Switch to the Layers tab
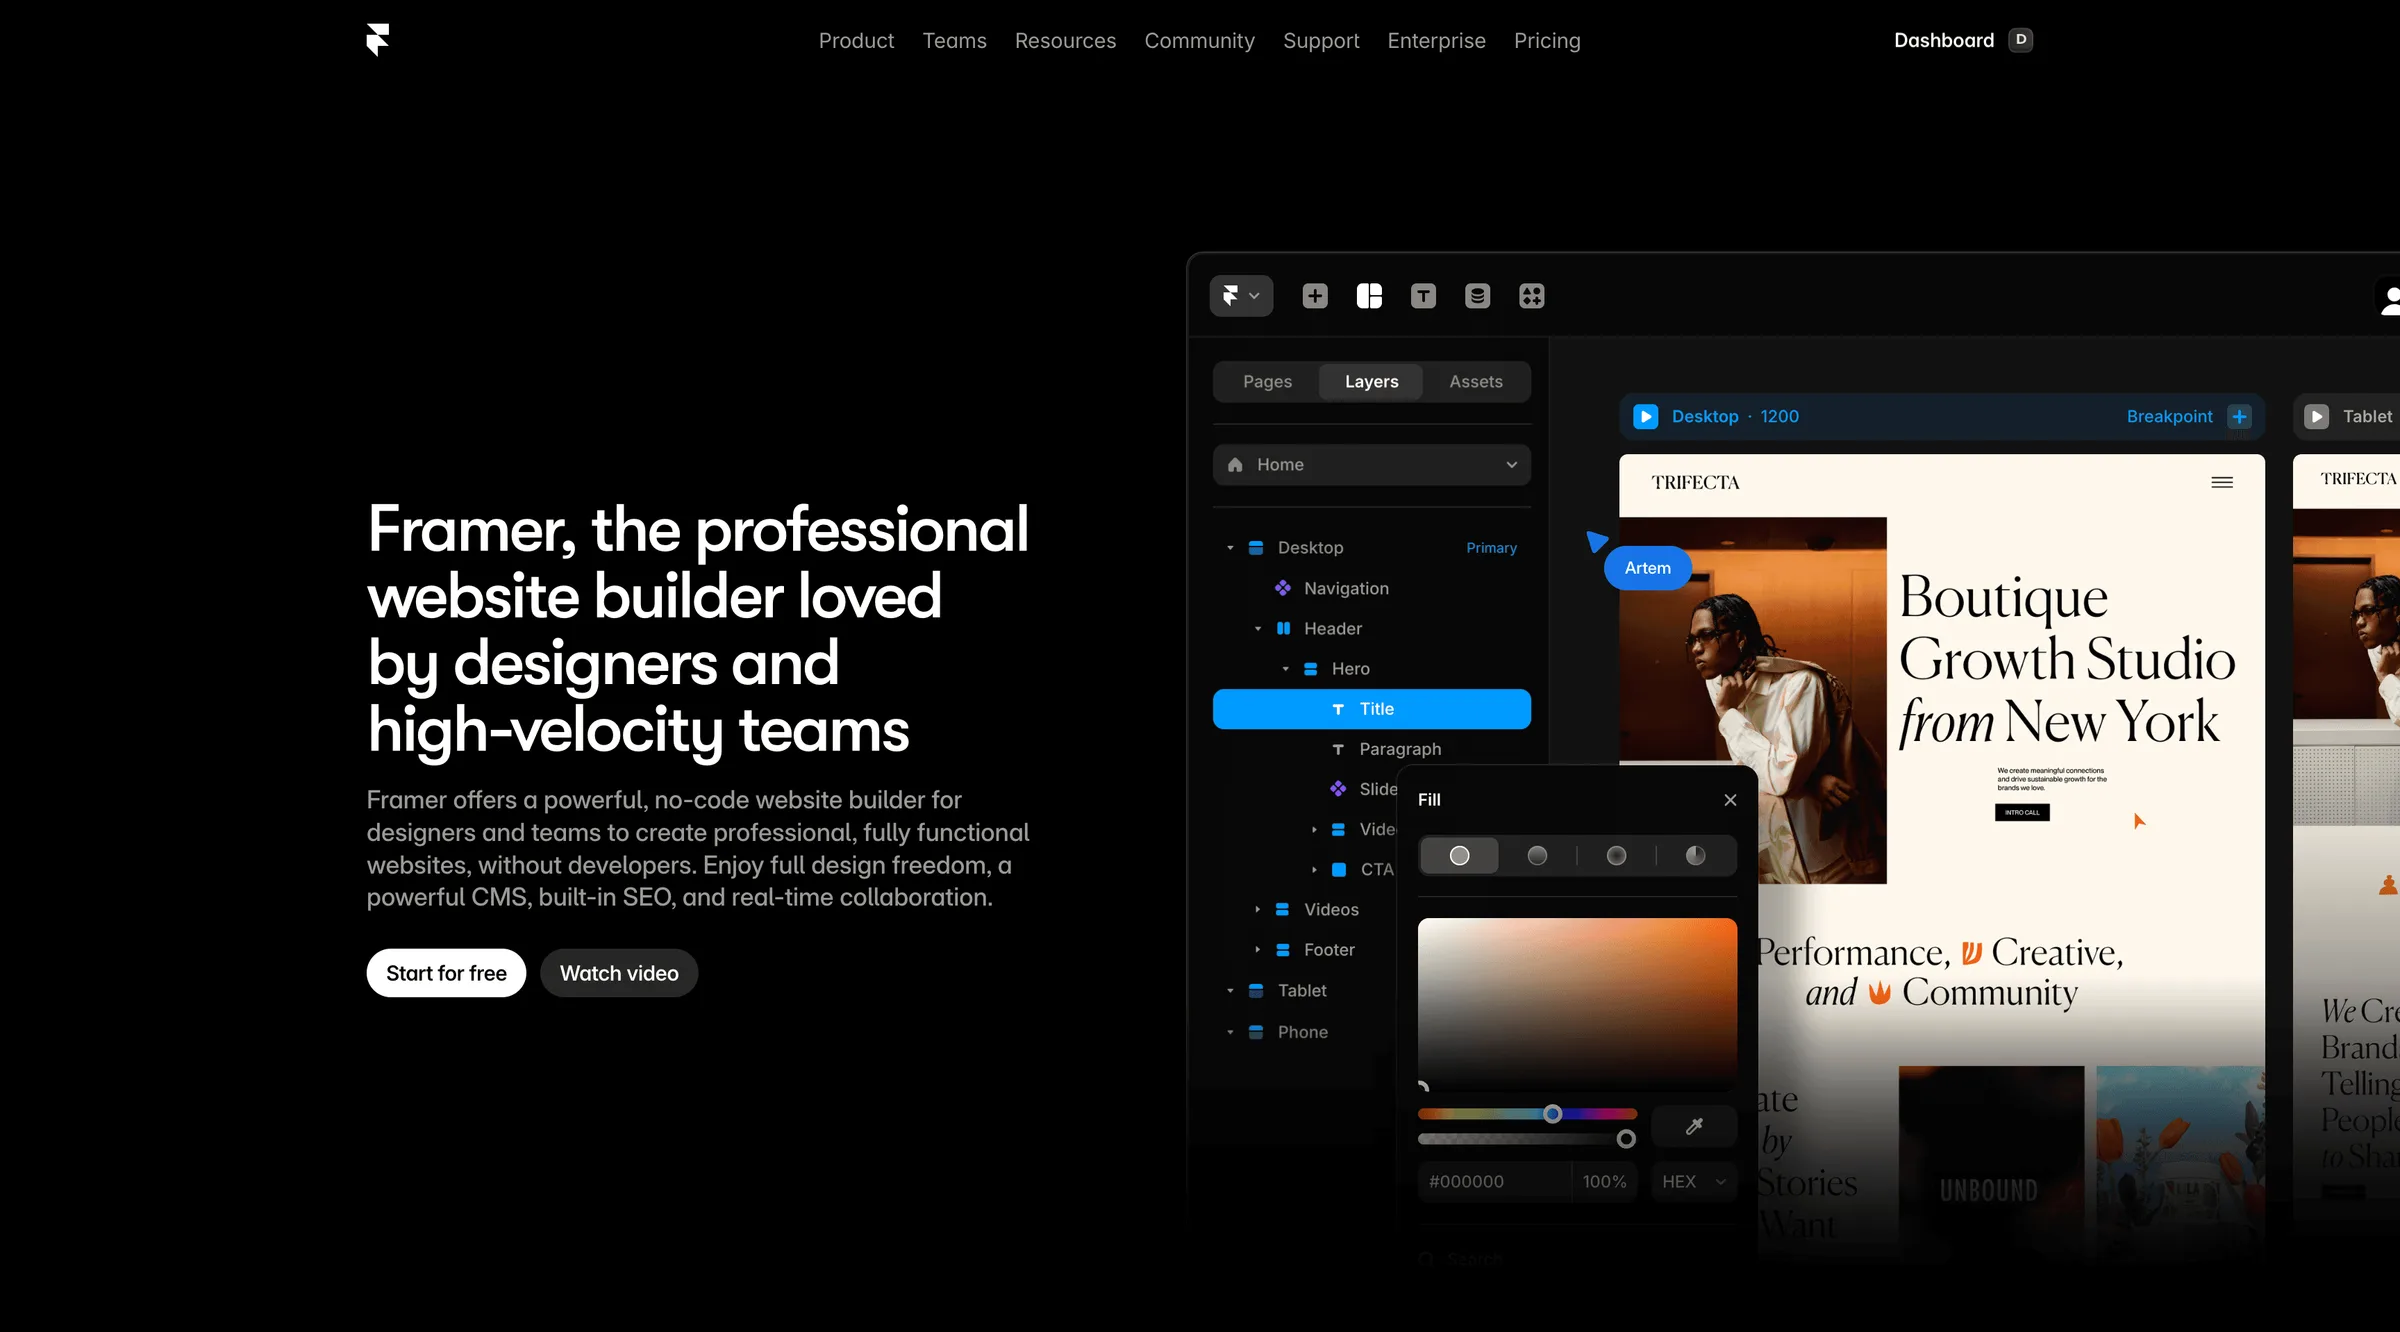The height and width of the screenshot is (1332, 2400). point(1371,382)
